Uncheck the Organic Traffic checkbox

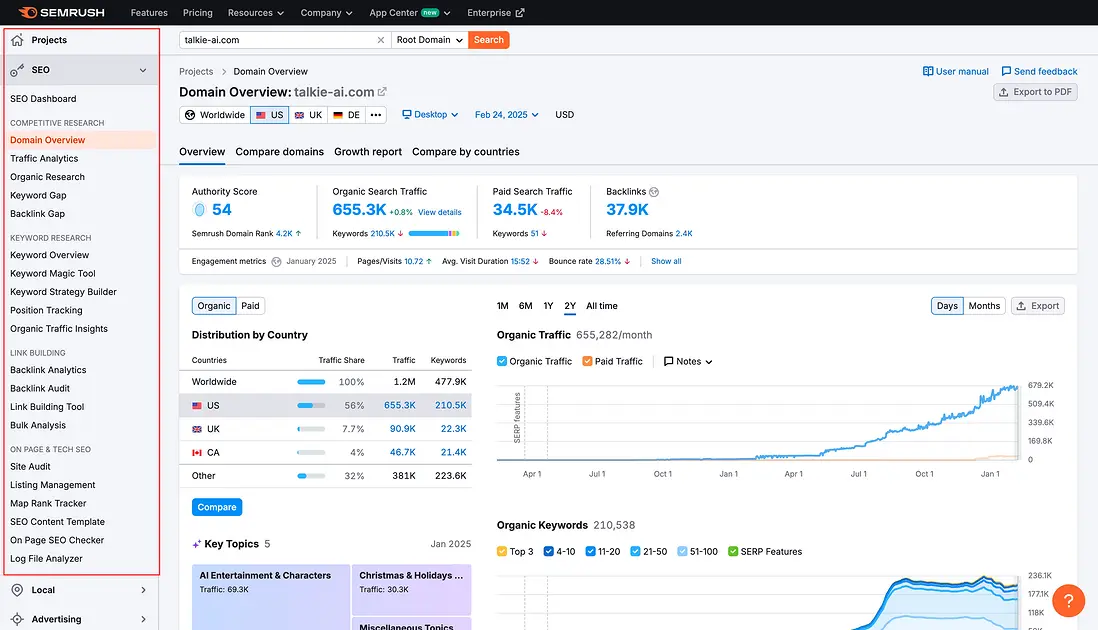click(x=502, y=361)
